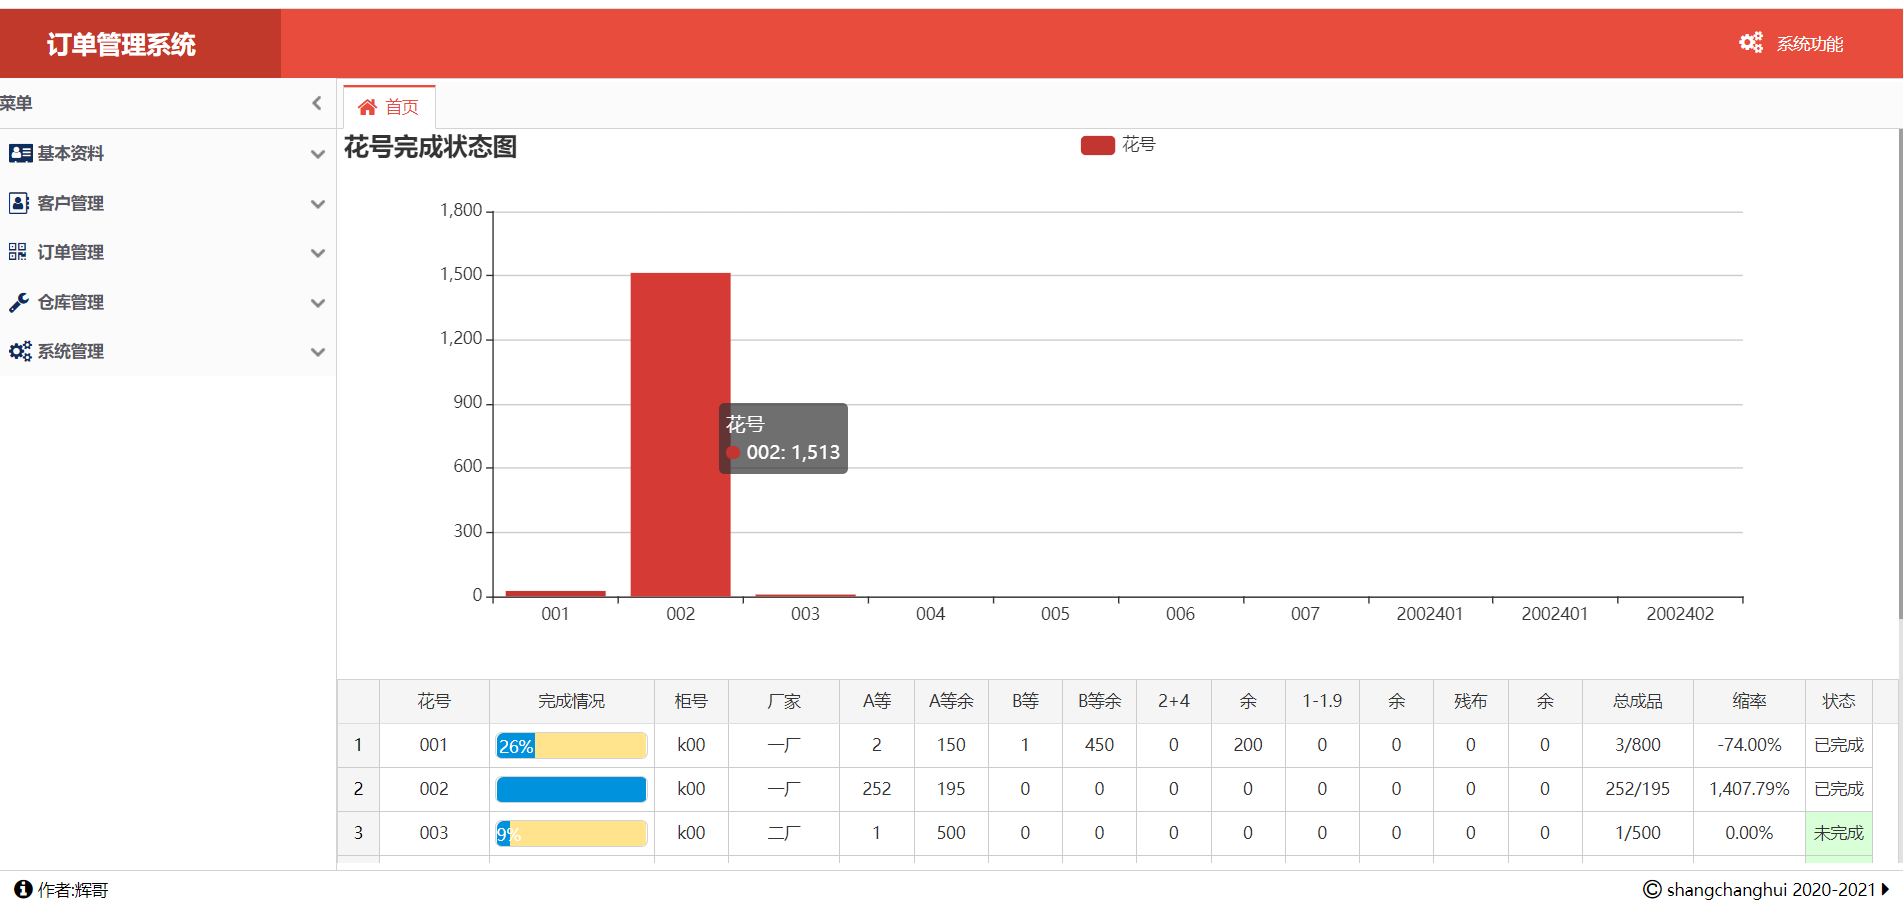Image resolution: width=1903 pixels, height=900 pixels.
Task: Toggle the 花号 legend red swatch
Action: click(1098, 145)
